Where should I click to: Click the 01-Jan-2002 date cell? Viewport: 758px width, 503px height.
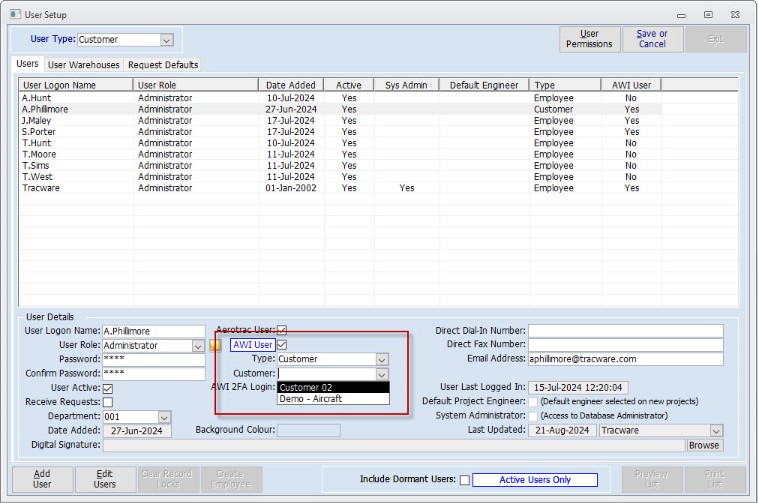[x=291, y=188]
